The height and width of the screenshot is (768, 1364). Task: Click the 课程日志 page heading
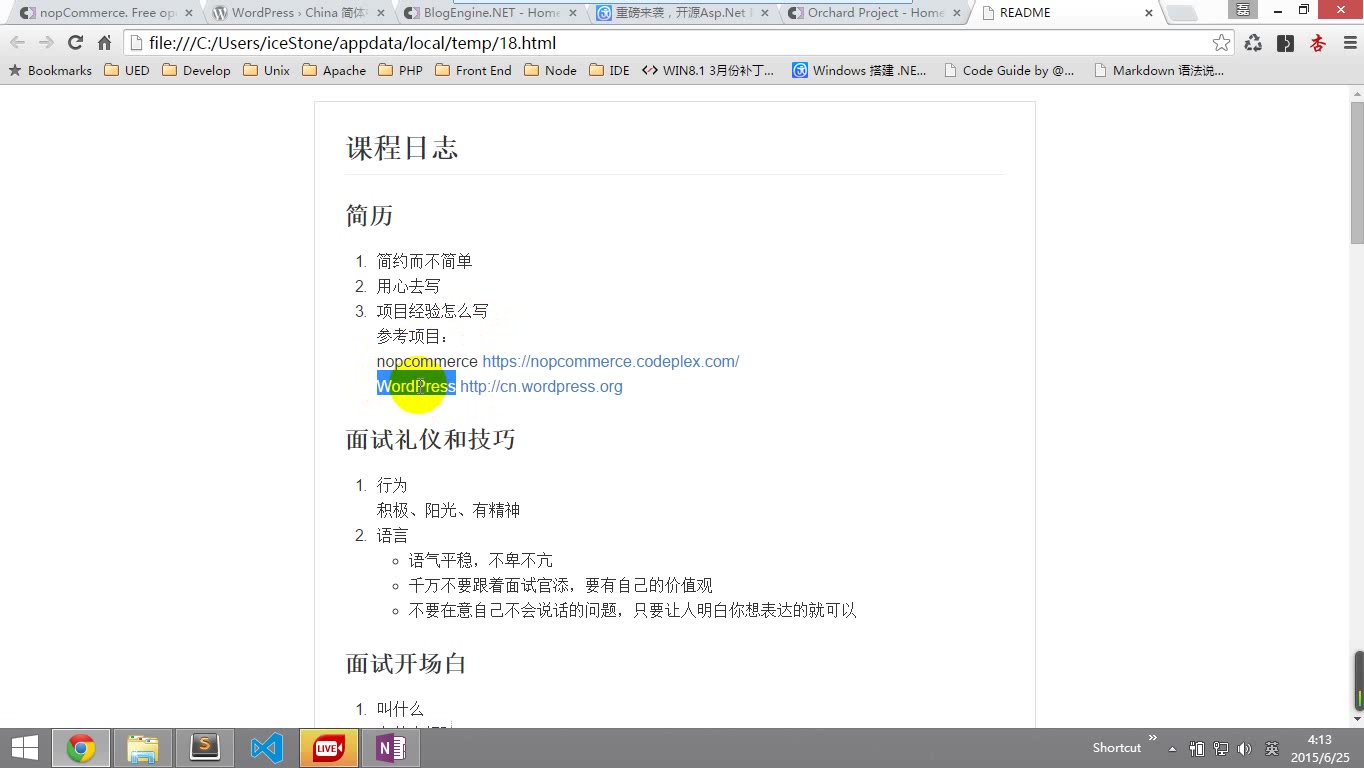[402, 148]
